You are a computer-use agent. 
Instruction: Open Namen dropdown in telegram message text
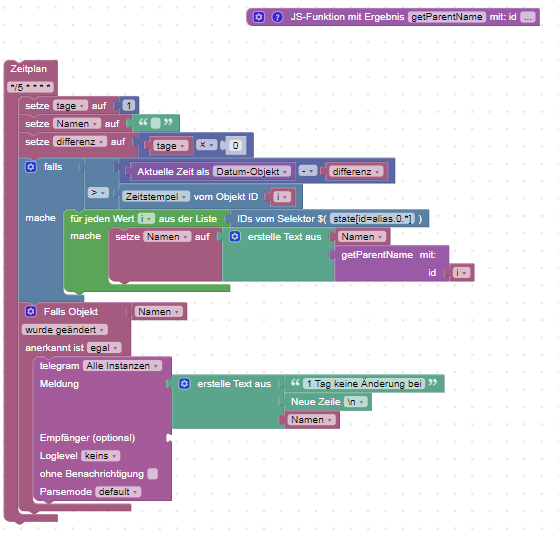[x=312, y=420]
